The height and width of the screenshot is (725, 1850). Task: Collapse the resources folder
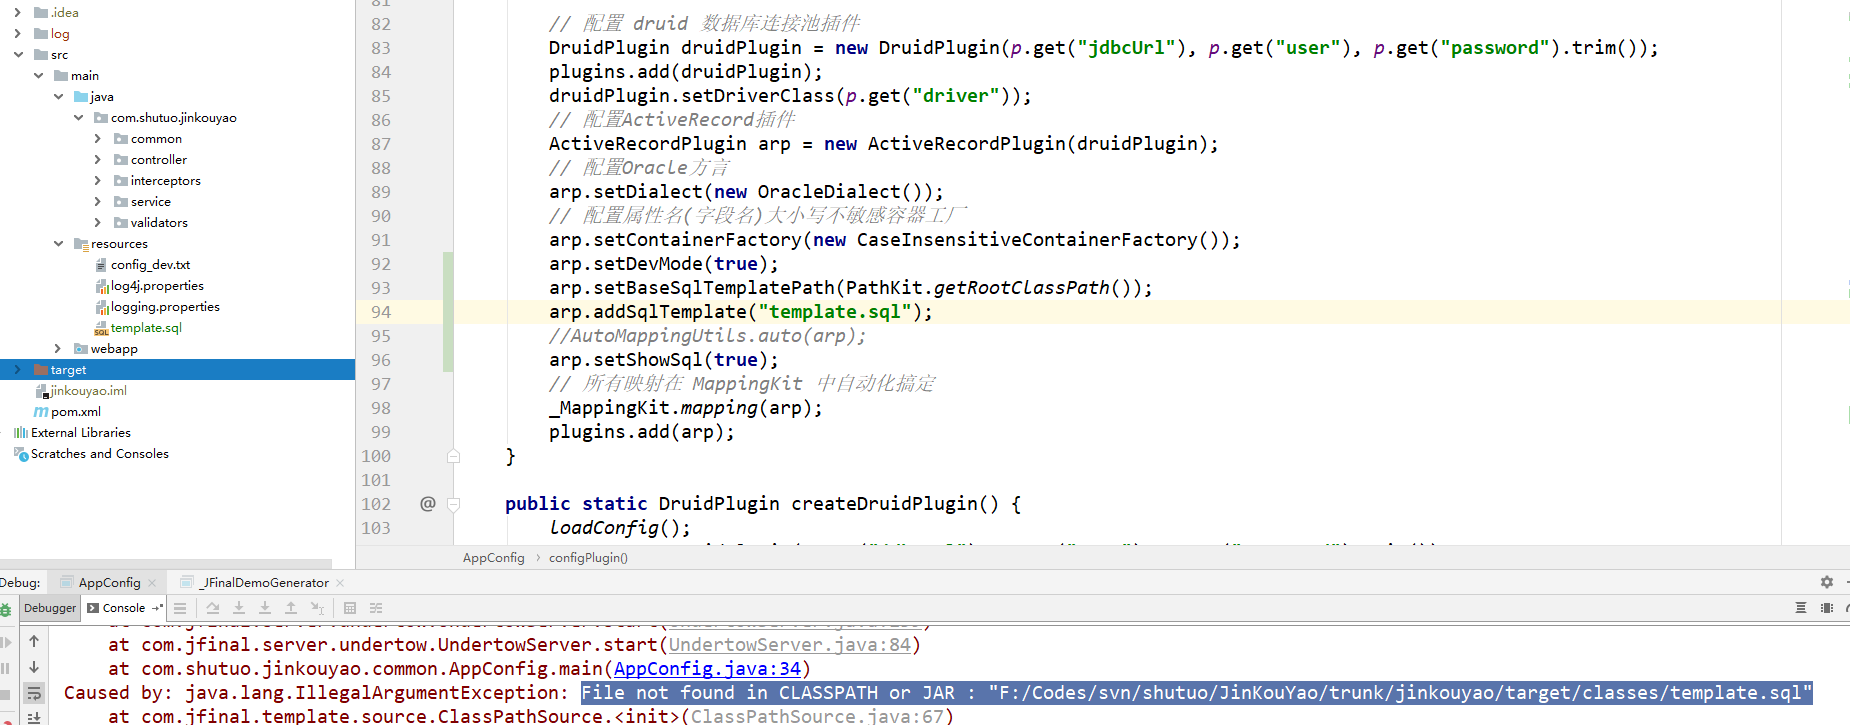pyautogui.click(x=58, y=244)
